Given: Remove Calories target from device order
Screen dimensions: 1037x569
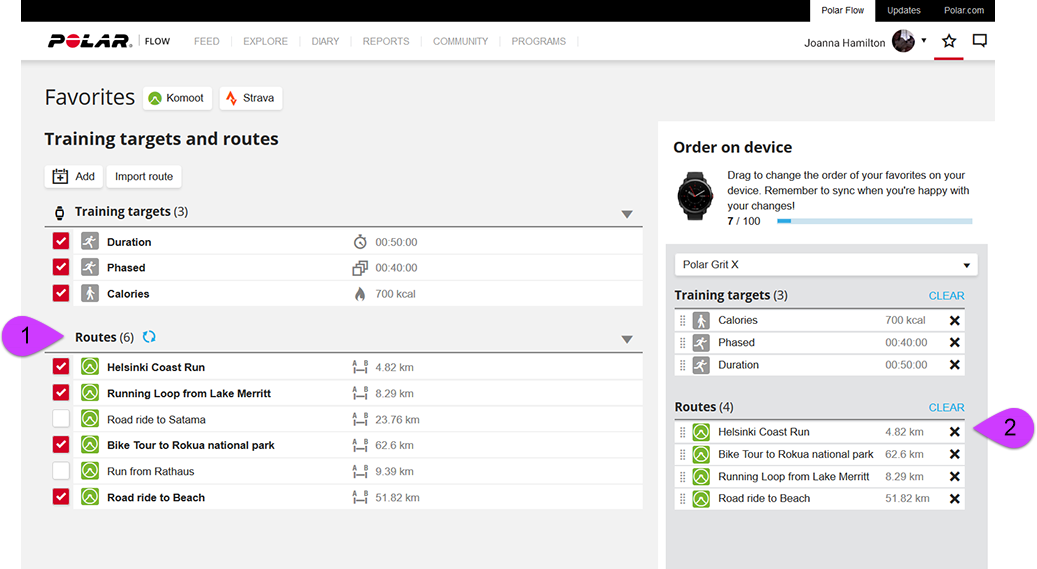Looking at the screenshot, I should pyautogui.click(x=954, y=320).
